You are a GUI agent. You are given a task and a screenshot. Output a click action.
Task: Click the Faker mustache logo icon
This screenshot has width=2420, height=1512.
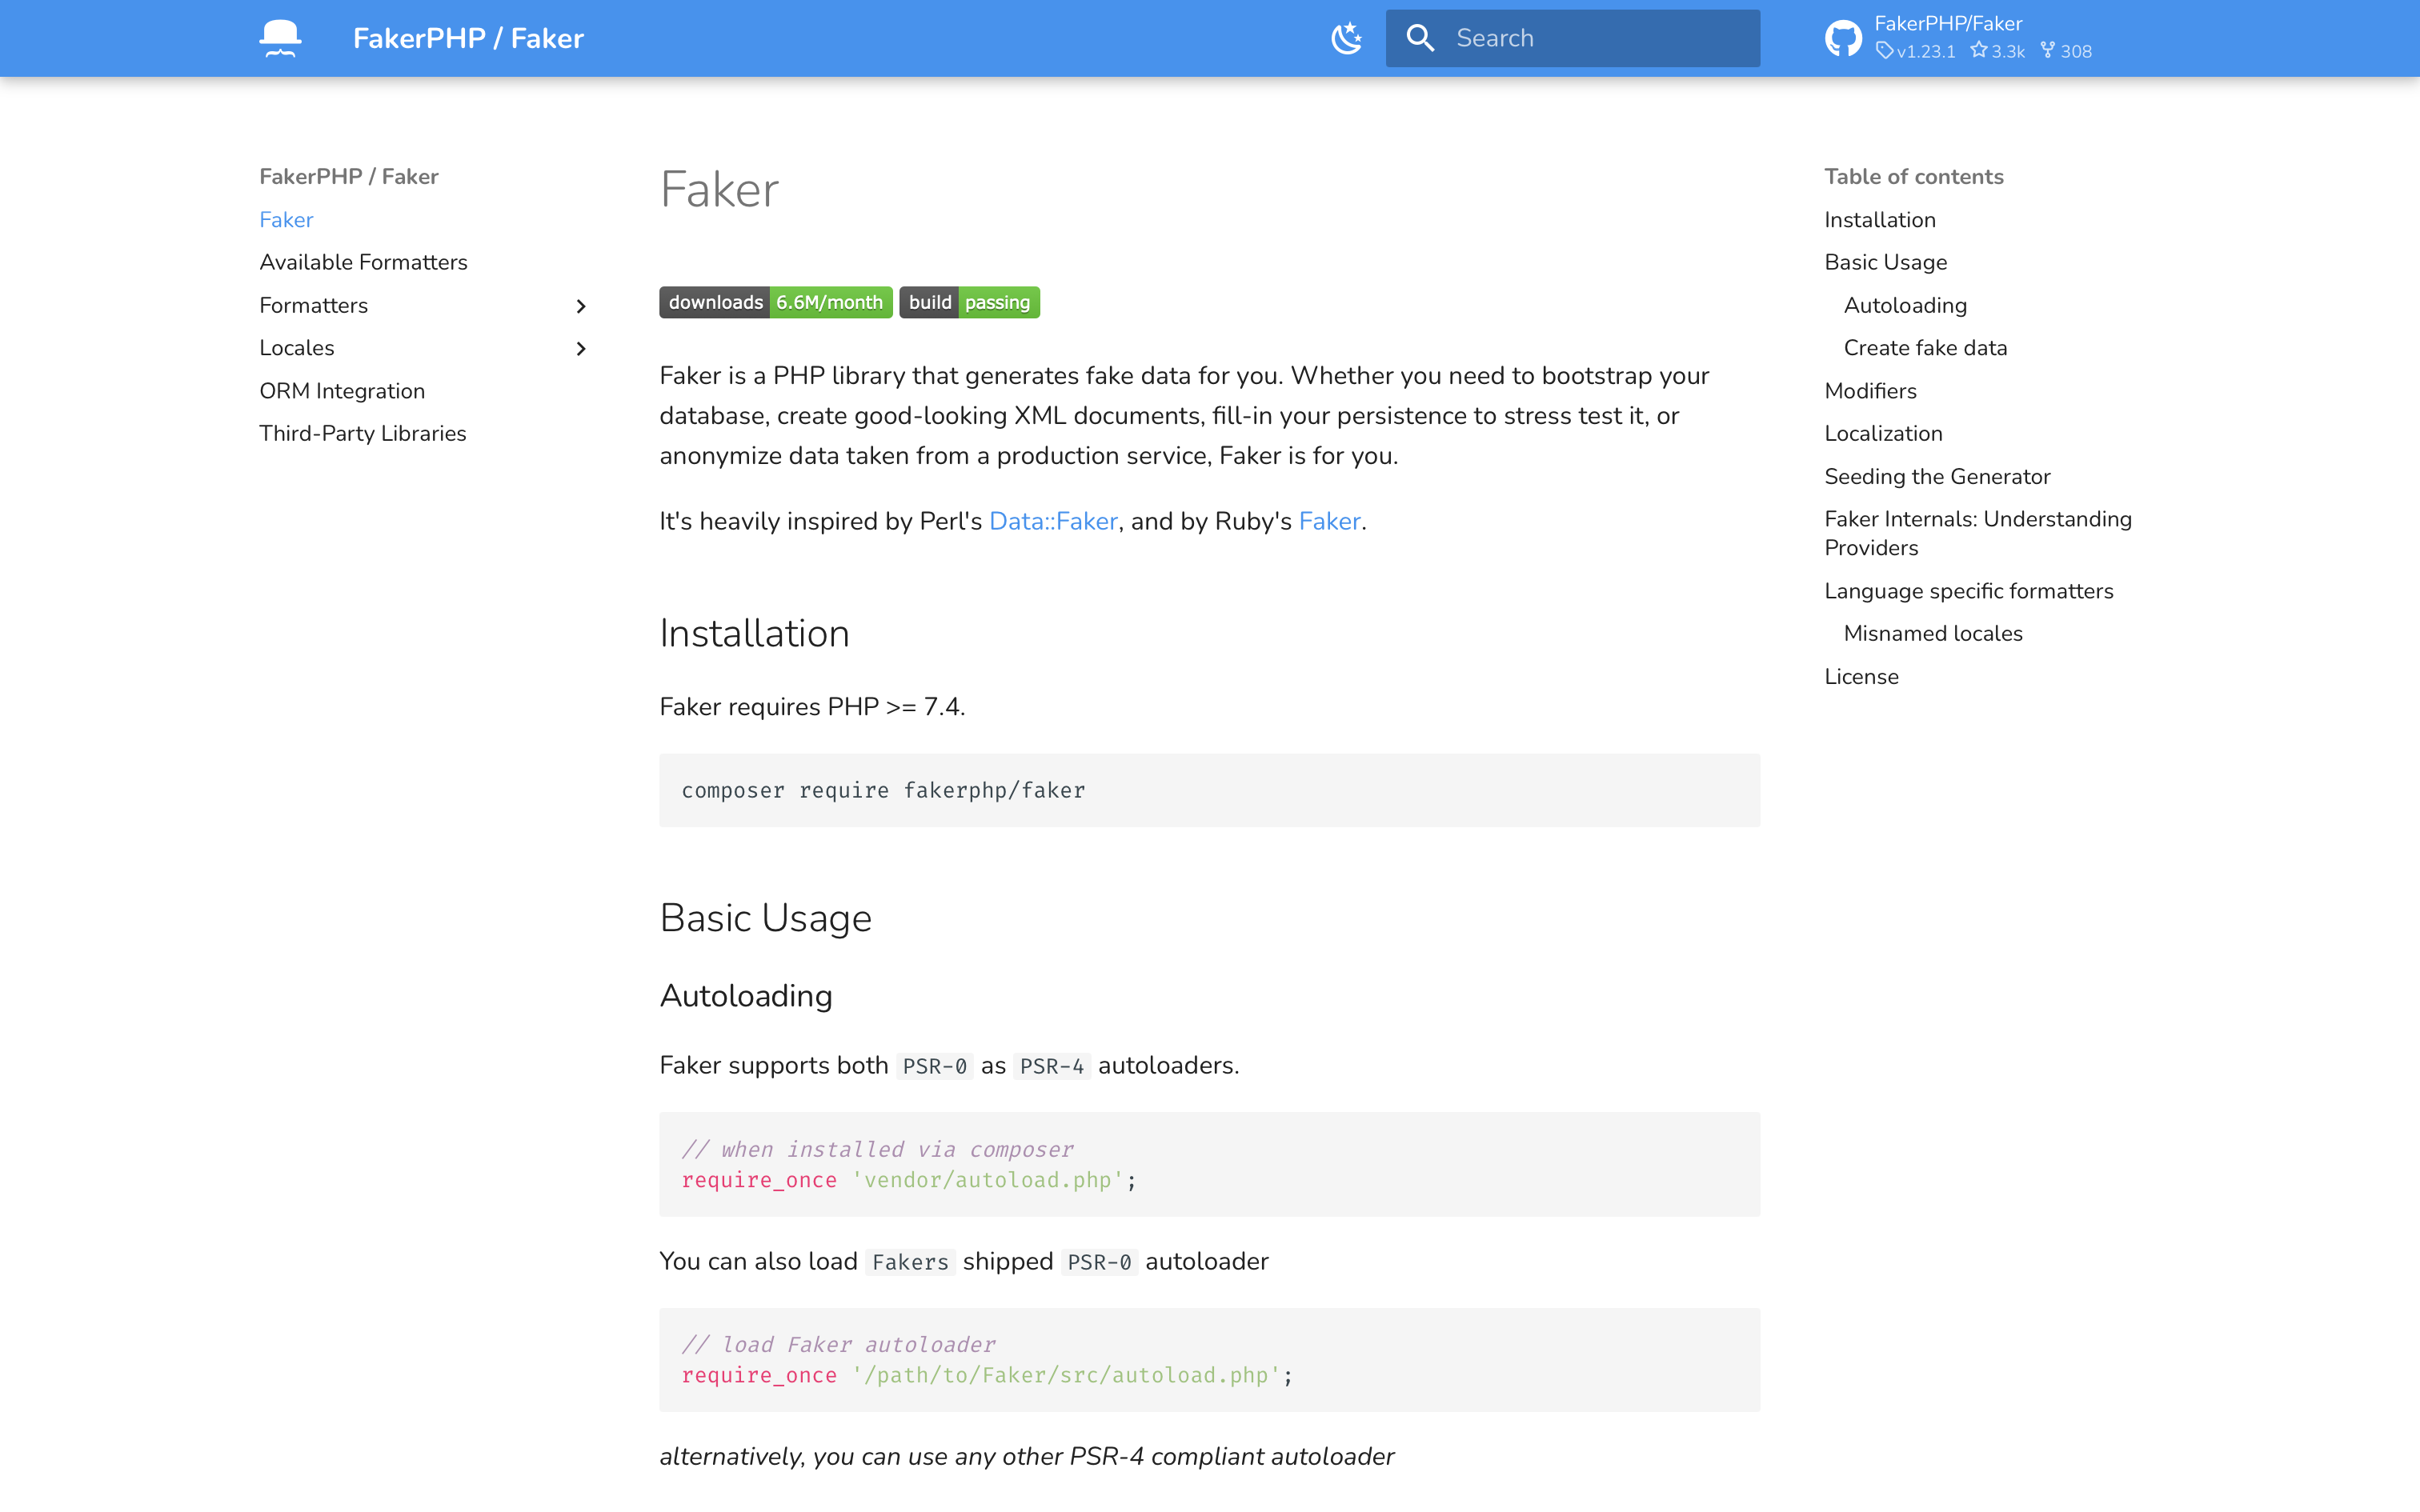pos(280,38)
